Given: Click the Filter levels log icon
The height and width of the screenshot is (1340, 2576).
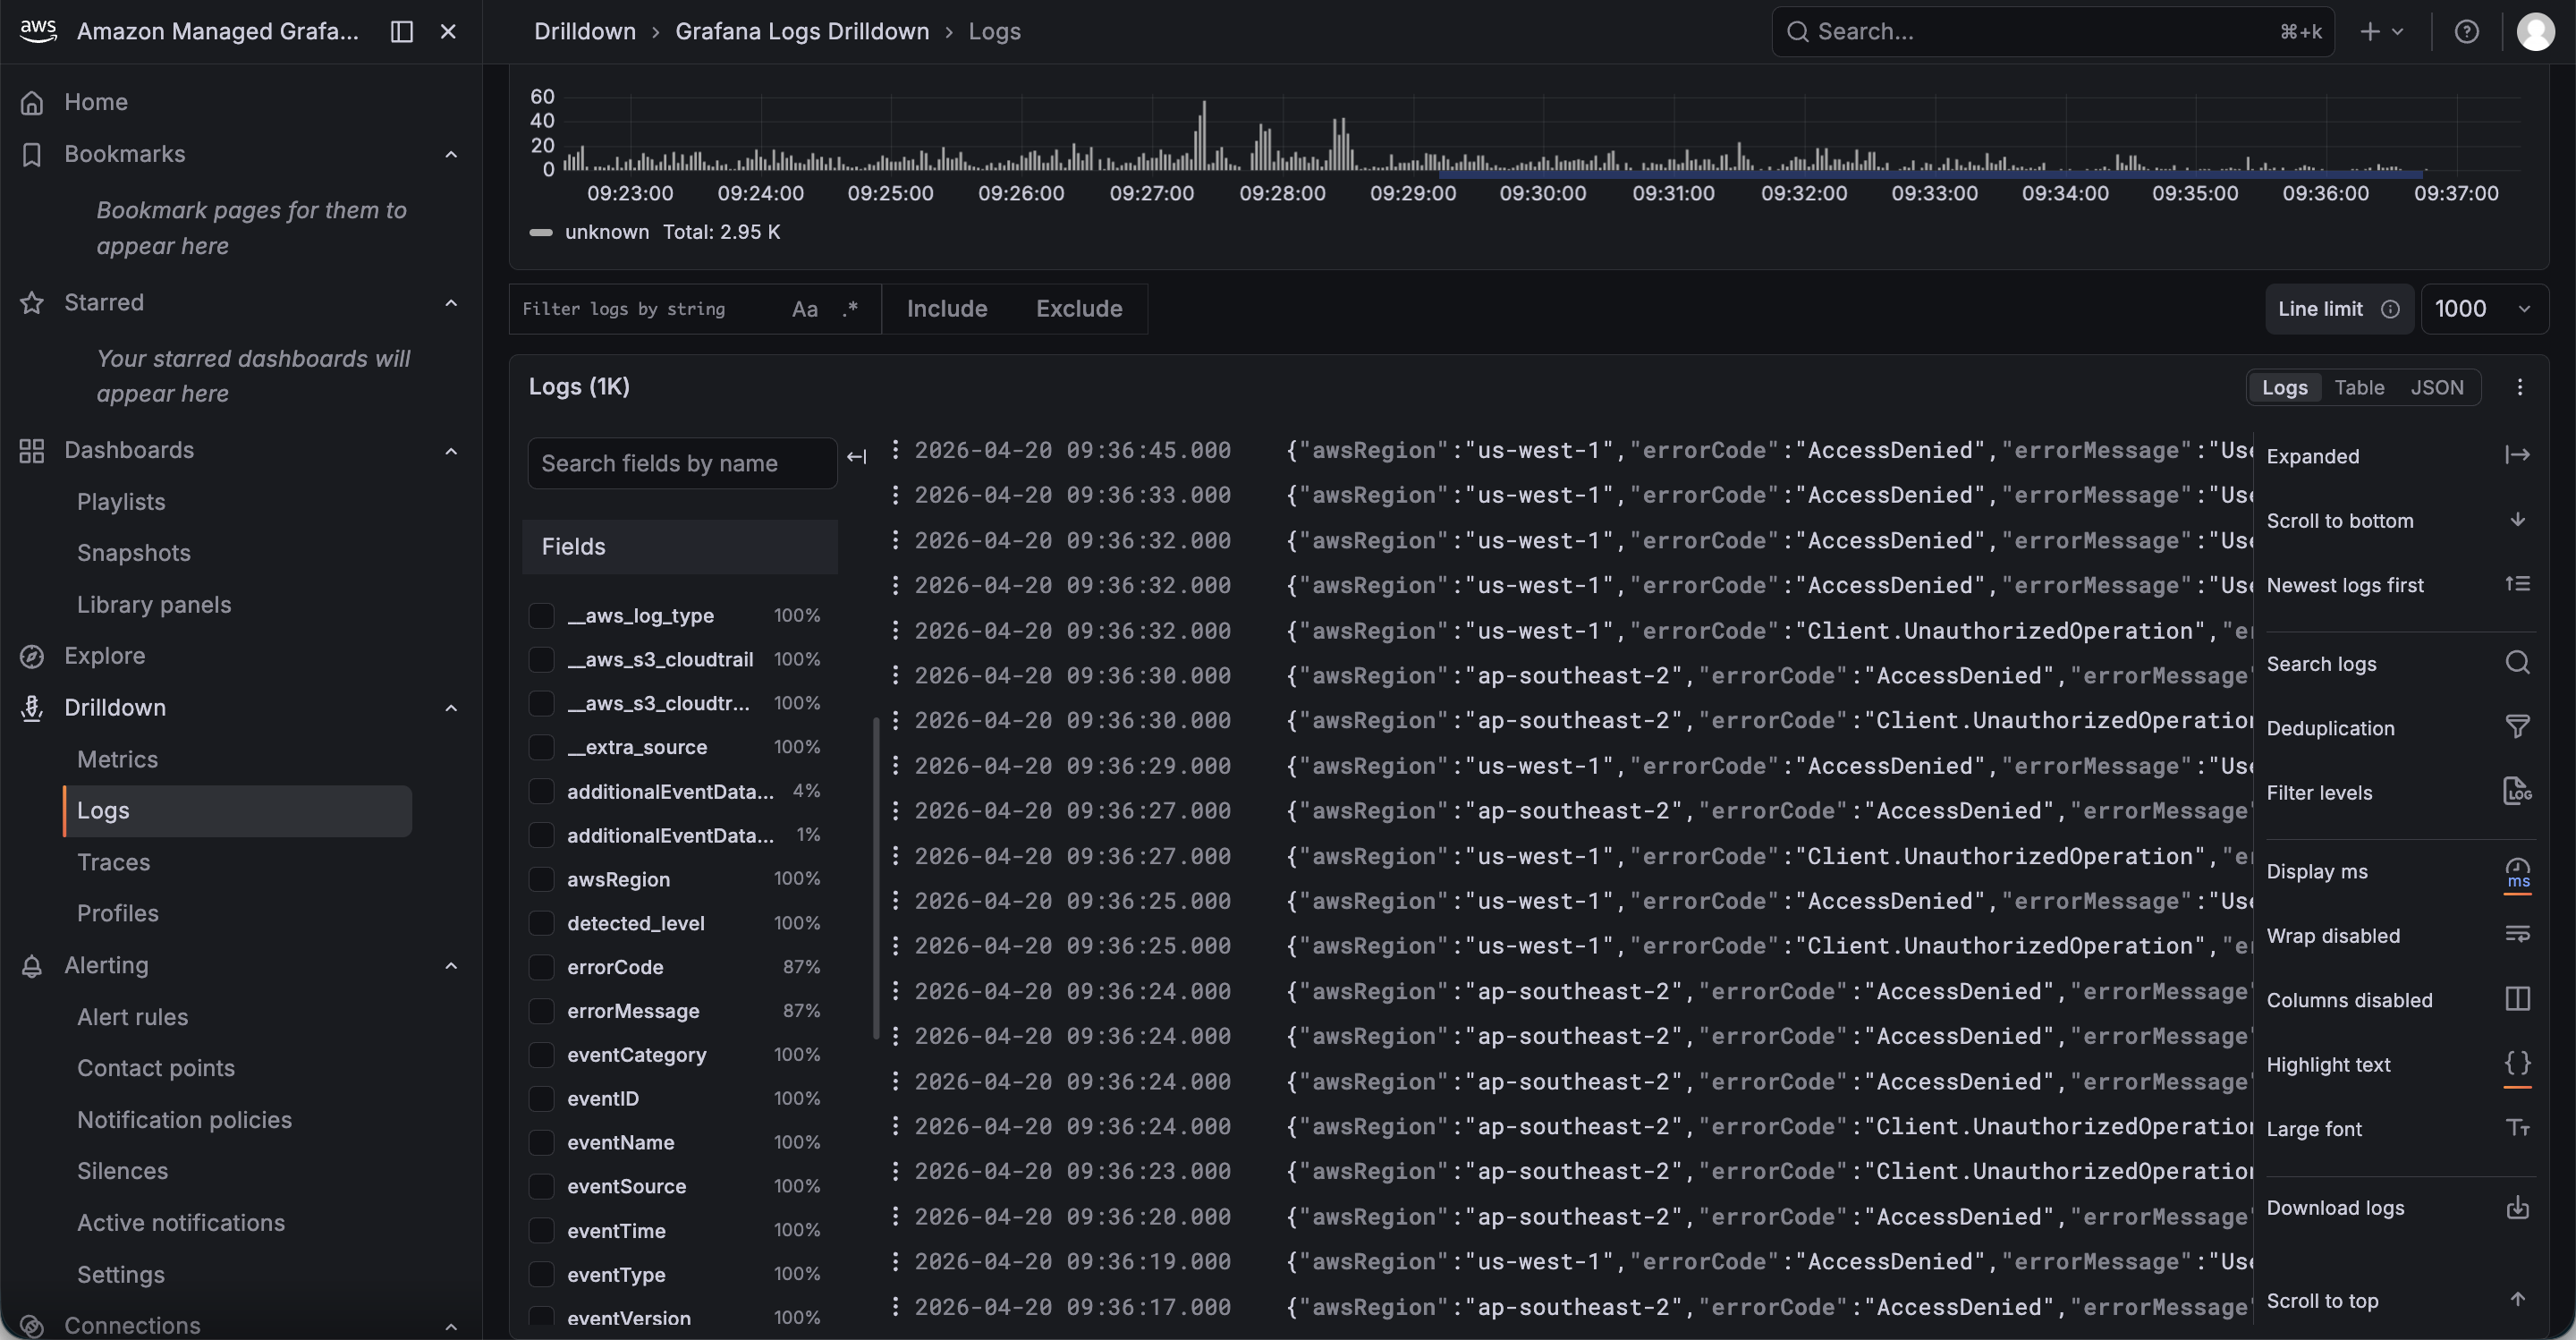Looking at the screenshot, I should coord(2517,792).
